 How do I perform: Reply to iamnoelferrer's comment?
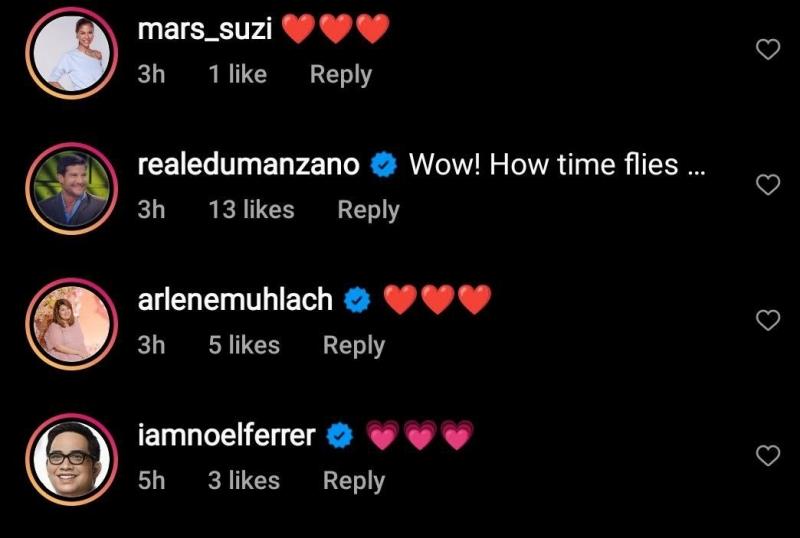tap(353, 481)
